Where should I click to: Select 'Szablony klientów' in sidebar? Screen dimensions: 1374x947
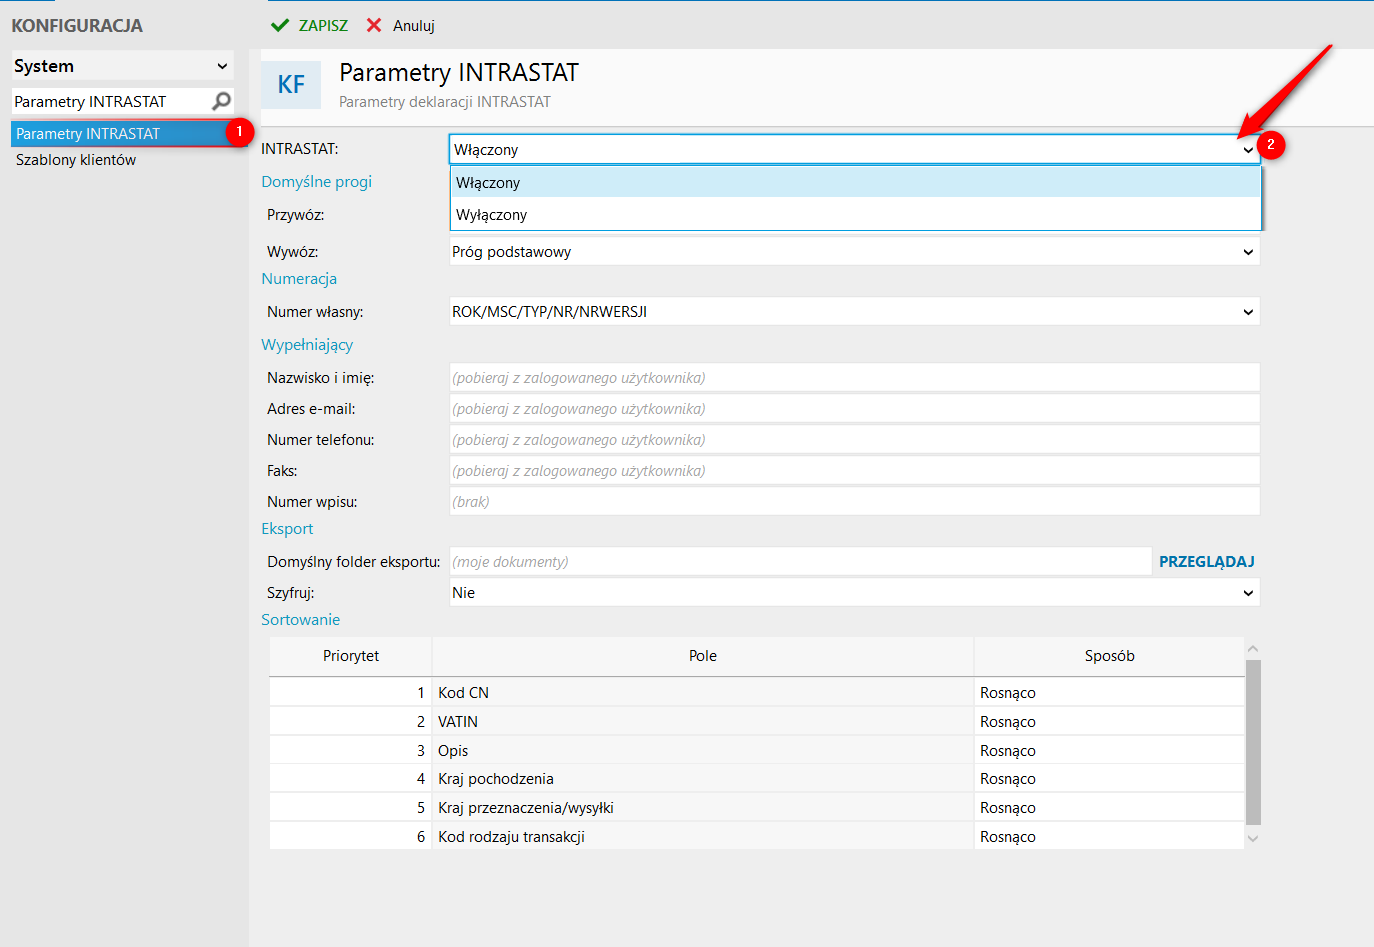[x=76, y=160]
